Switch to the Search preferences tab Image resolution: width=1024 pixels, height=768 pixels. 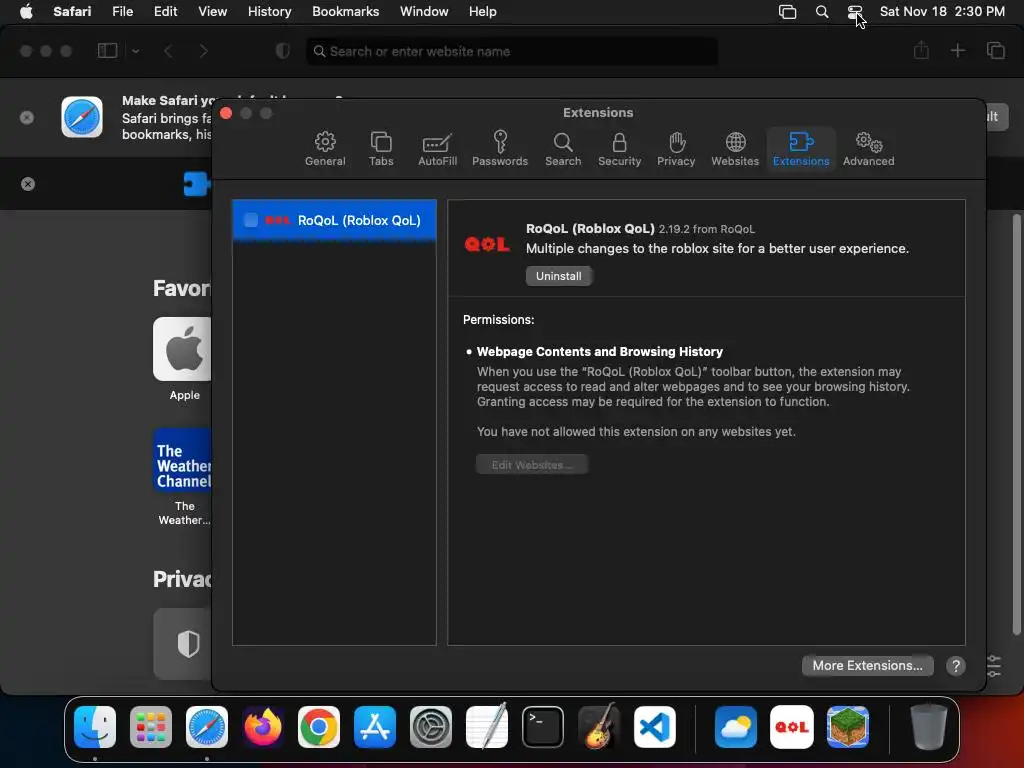pyautogui.click(x=563, y=149)
